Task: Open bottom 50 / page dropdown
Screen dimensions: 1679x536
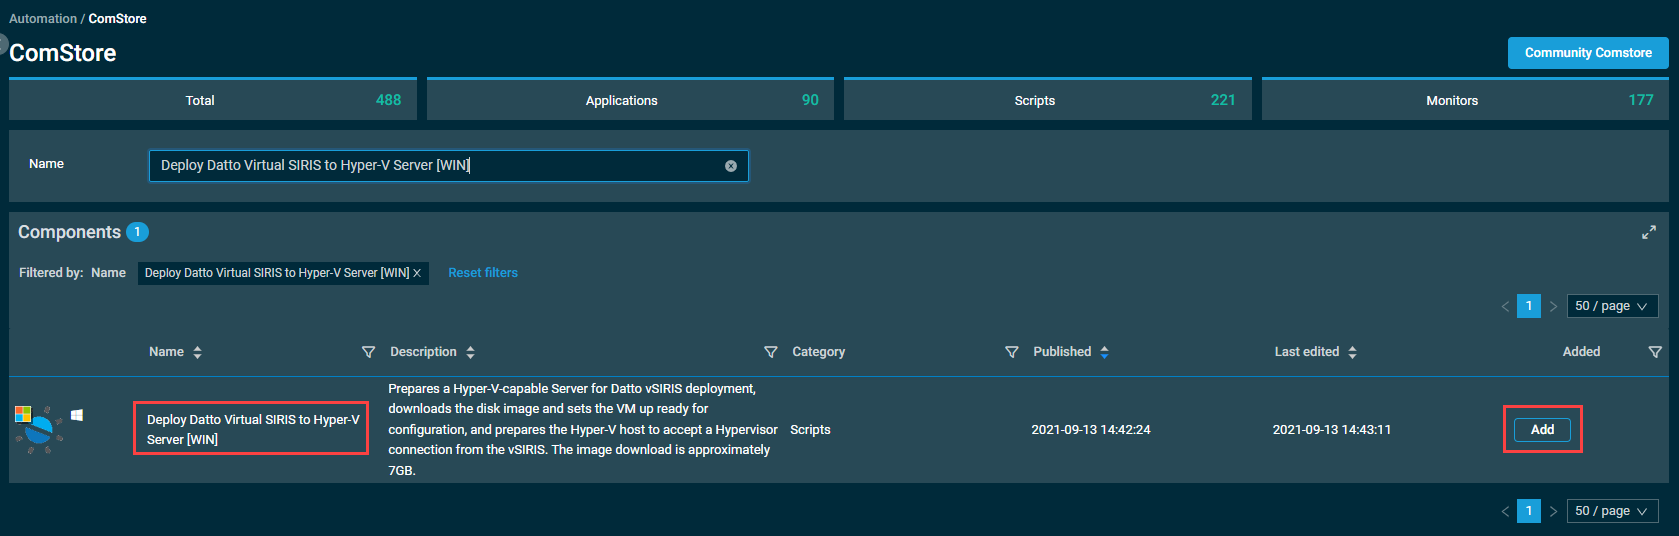Action: tap(1612, 511)
